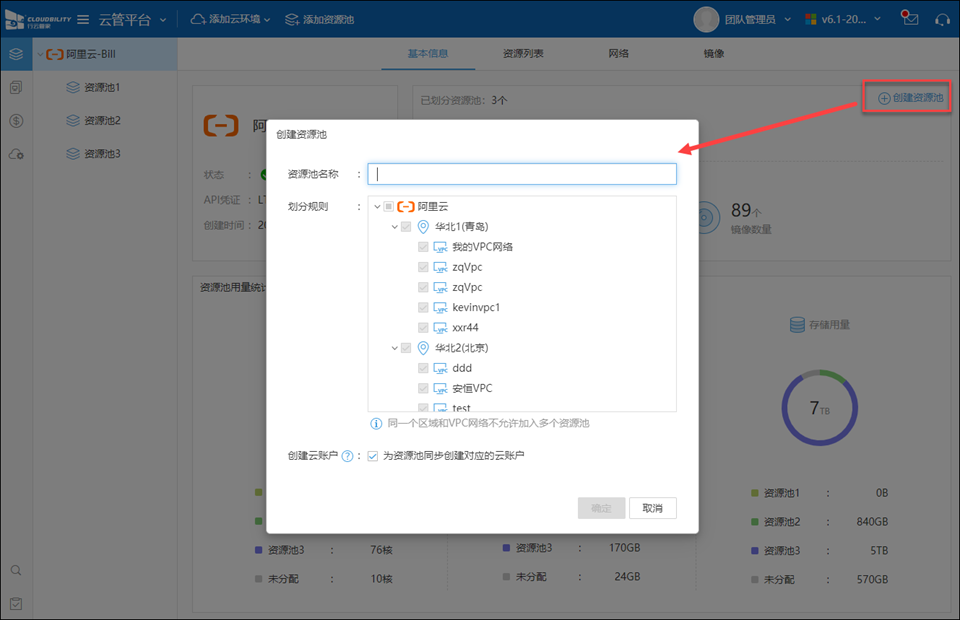
Task: Click the 资源池3 purple legend swatch for 5TB
Action: tap(755, 551)
